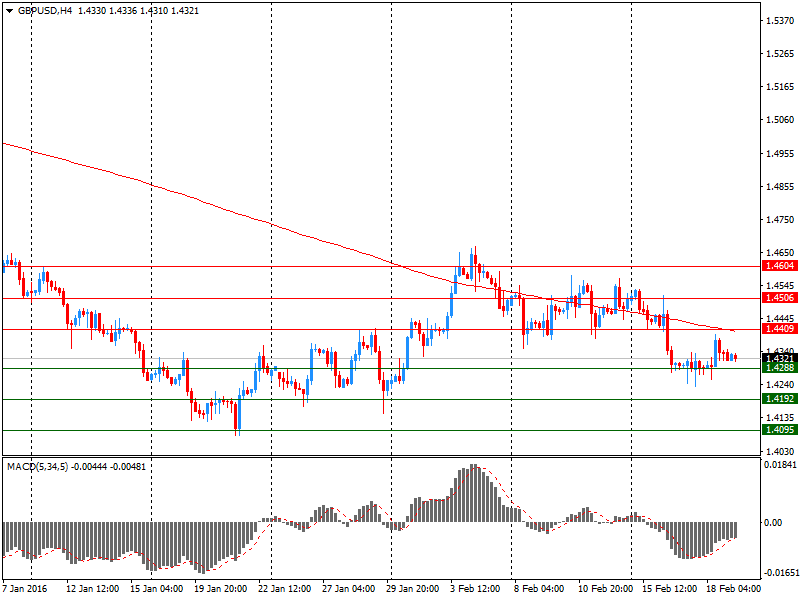Click the 10 Feb 20:00 time label
Viewport: 800px width, 600px height.
(x=605, y=588)
